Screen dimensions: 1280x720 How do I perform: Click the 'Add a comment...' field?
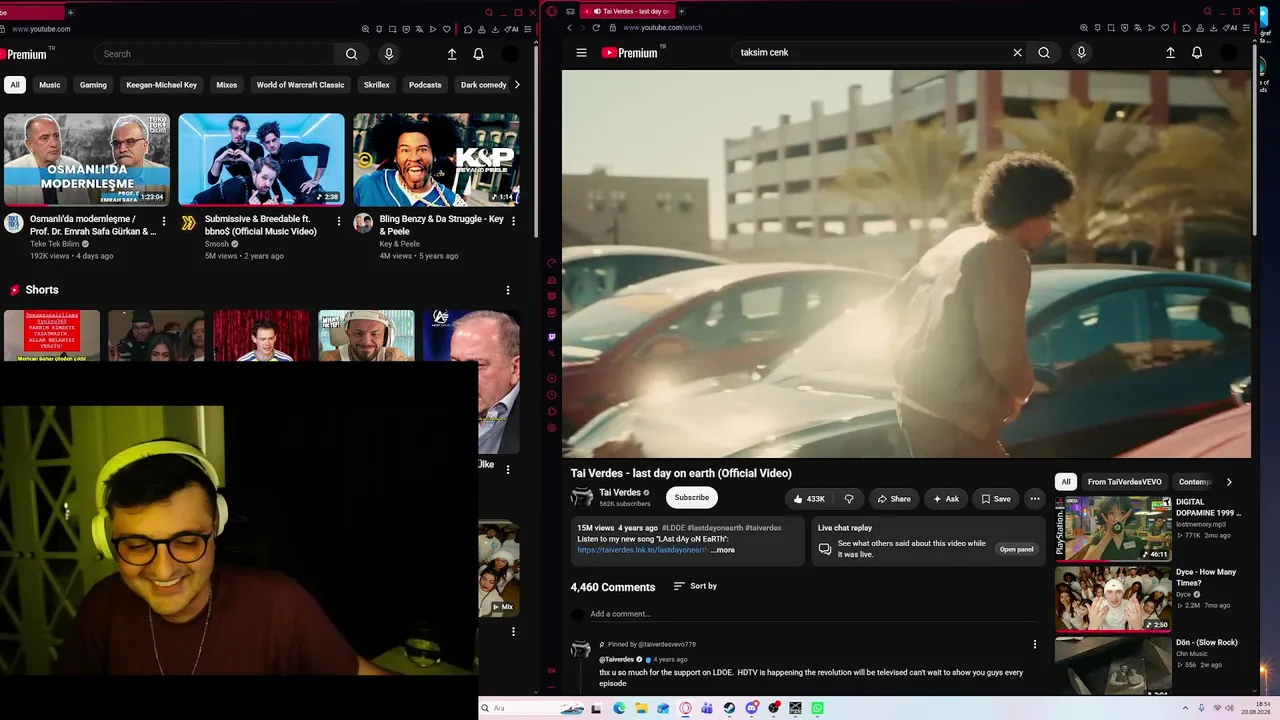[815, 614]
